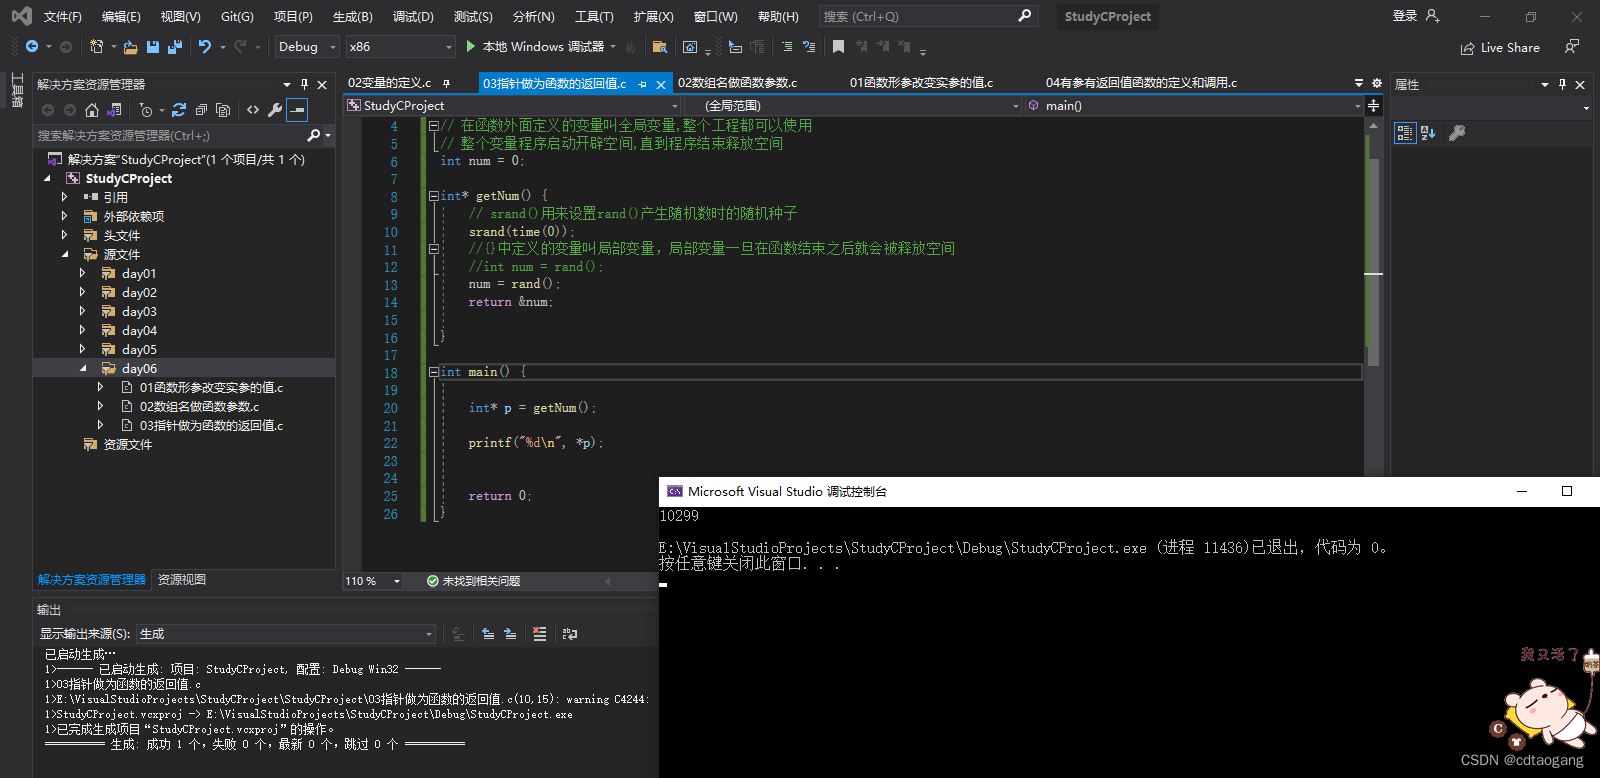Click the StudyCProject project node
The height and width of the screenshot is (778, 1600).
[129, 178]
